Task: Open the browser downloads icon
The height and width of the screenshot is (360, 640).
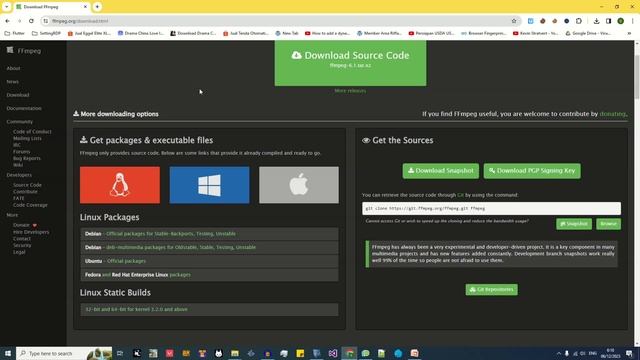Action: pyautogui.click(x=596, y=21)
